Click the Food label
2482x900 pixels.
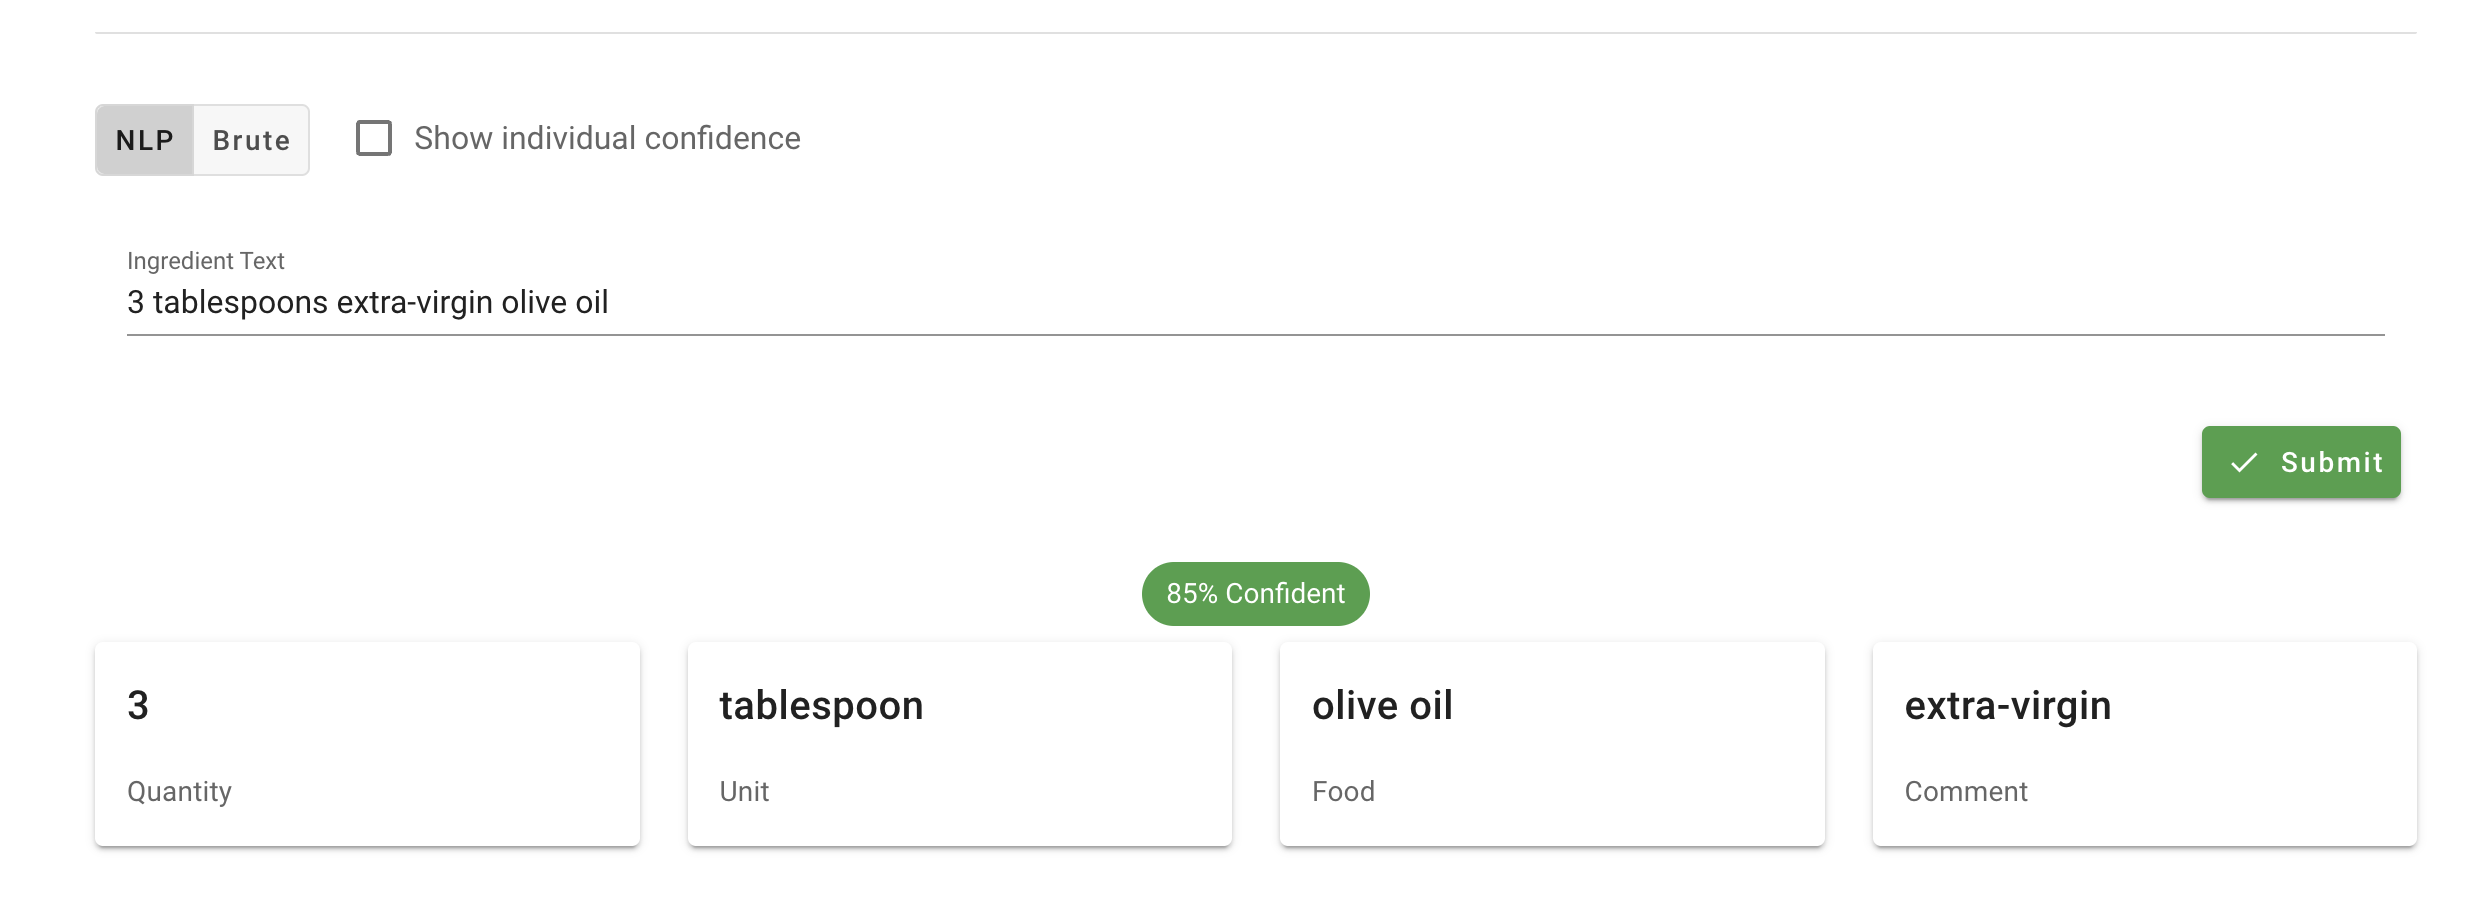coord(1343,791)
